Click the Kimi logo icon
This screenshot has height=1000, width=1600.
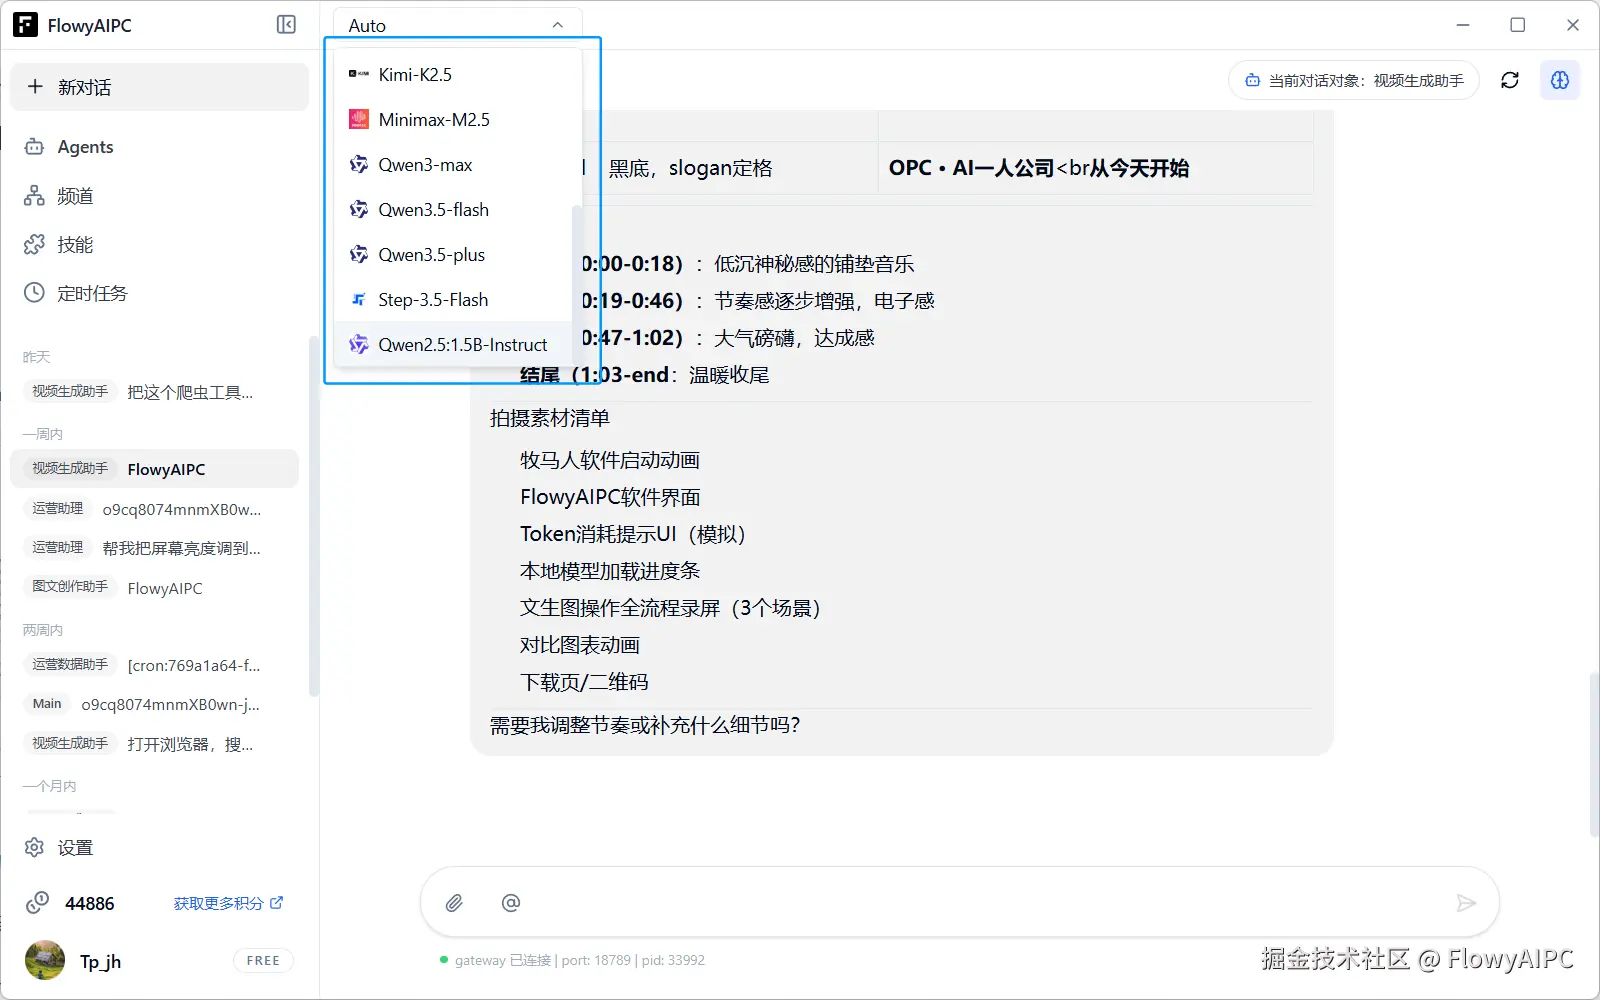359,74
